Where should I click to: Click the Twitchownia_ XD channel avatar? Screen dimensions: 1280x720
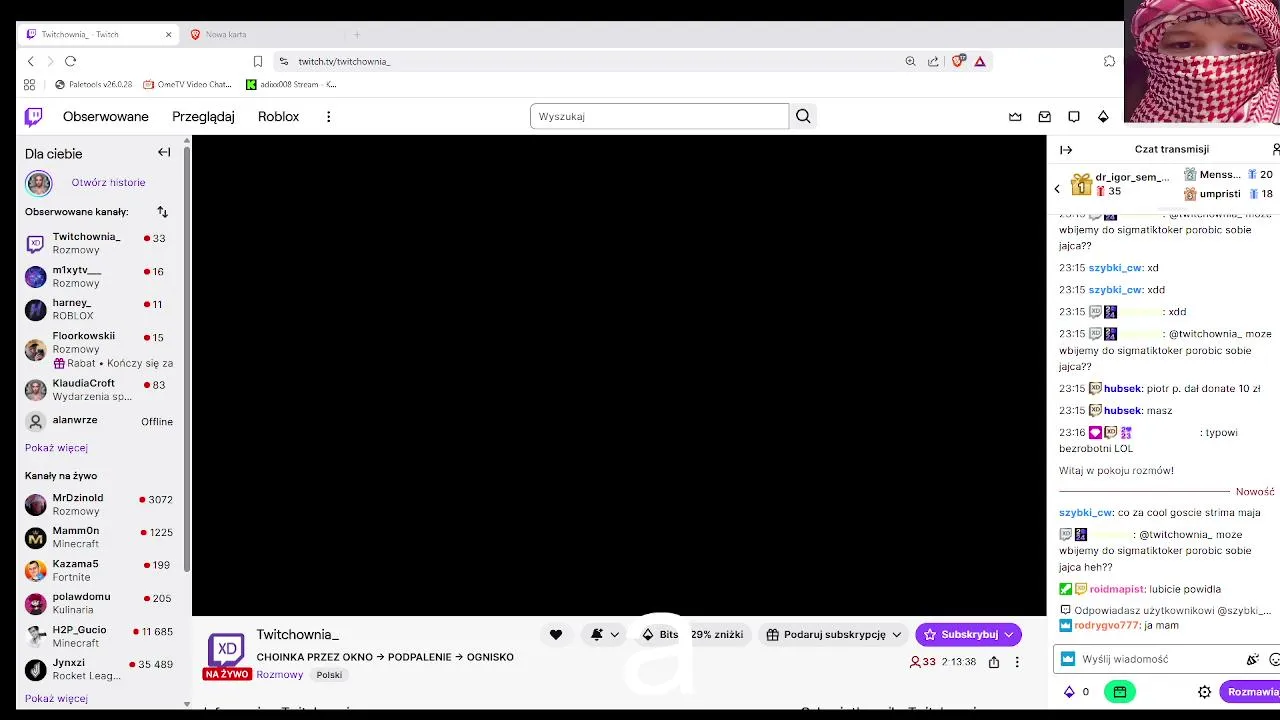[226, 649]
